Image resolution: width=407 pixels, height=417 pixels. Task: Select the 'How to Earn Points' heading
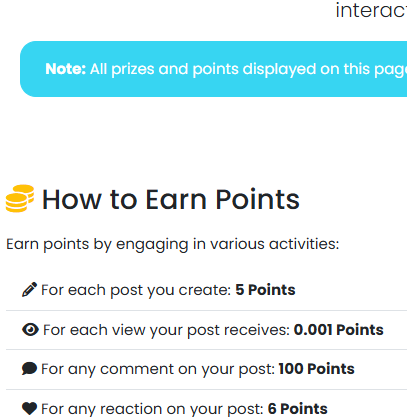171,199
